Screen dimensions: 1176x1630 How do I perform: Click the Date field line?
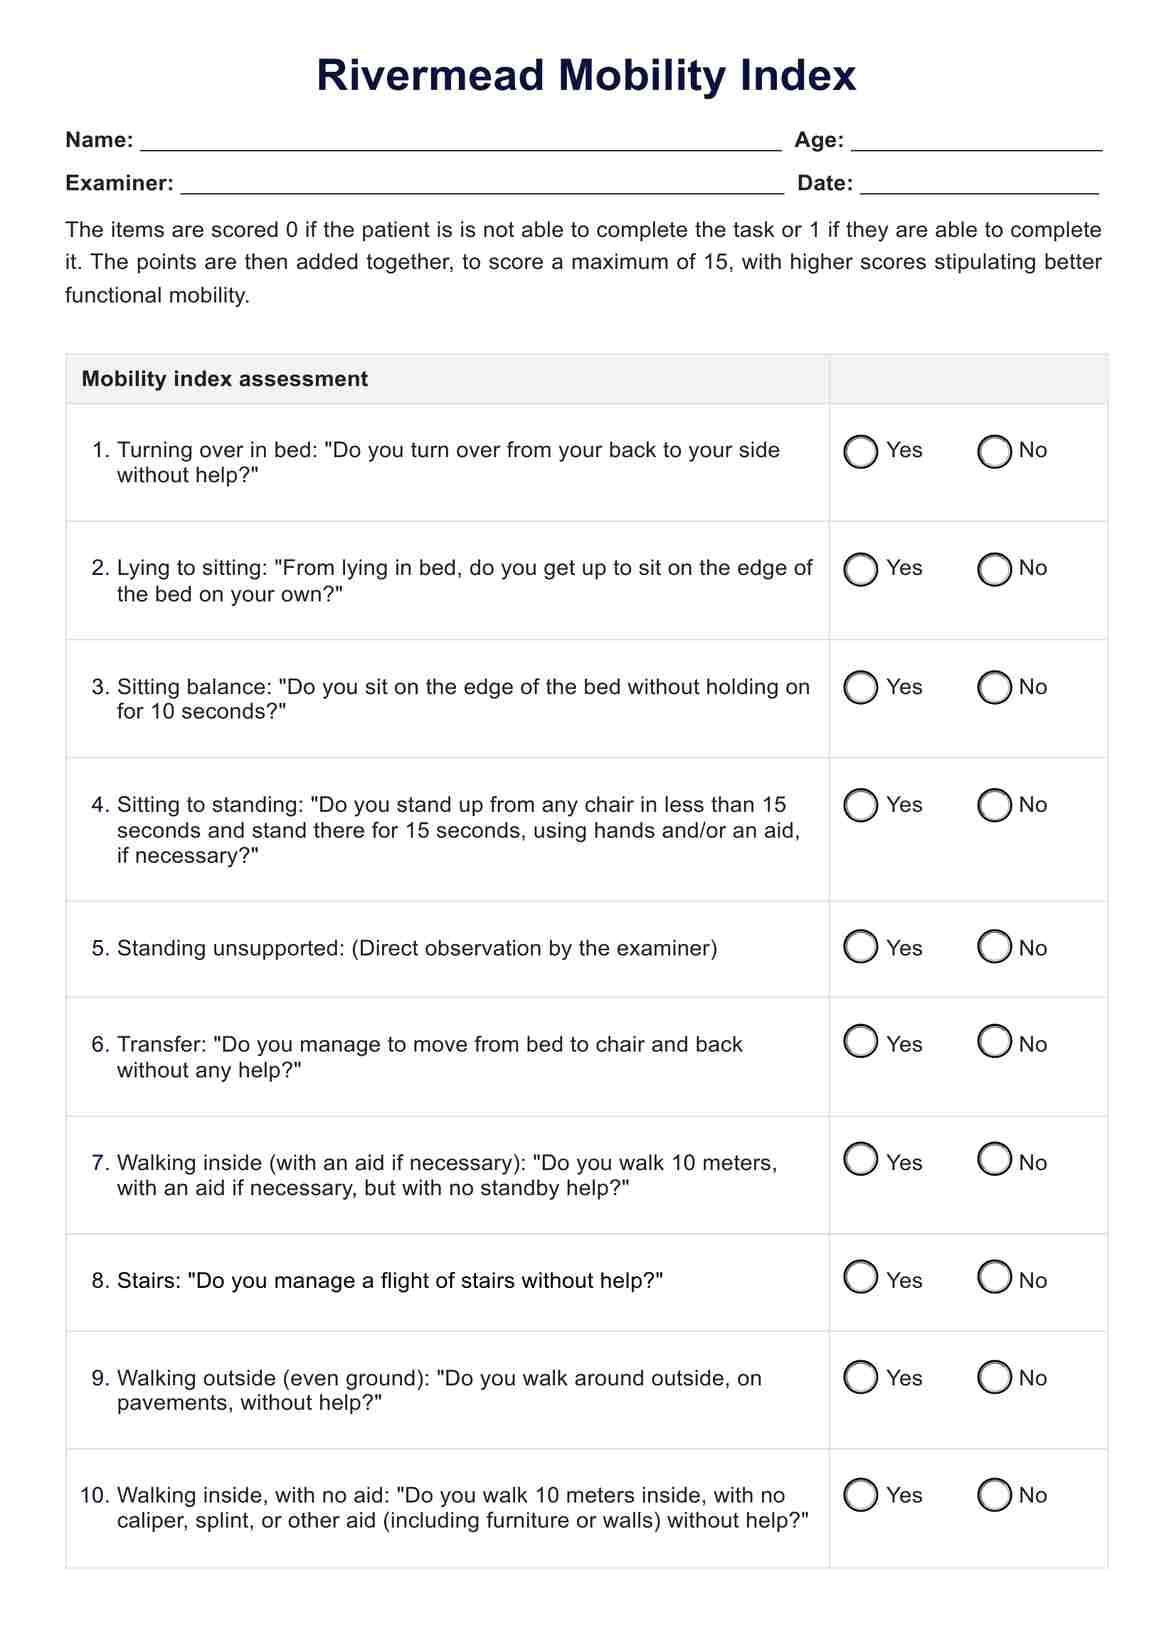click(979, 184)
